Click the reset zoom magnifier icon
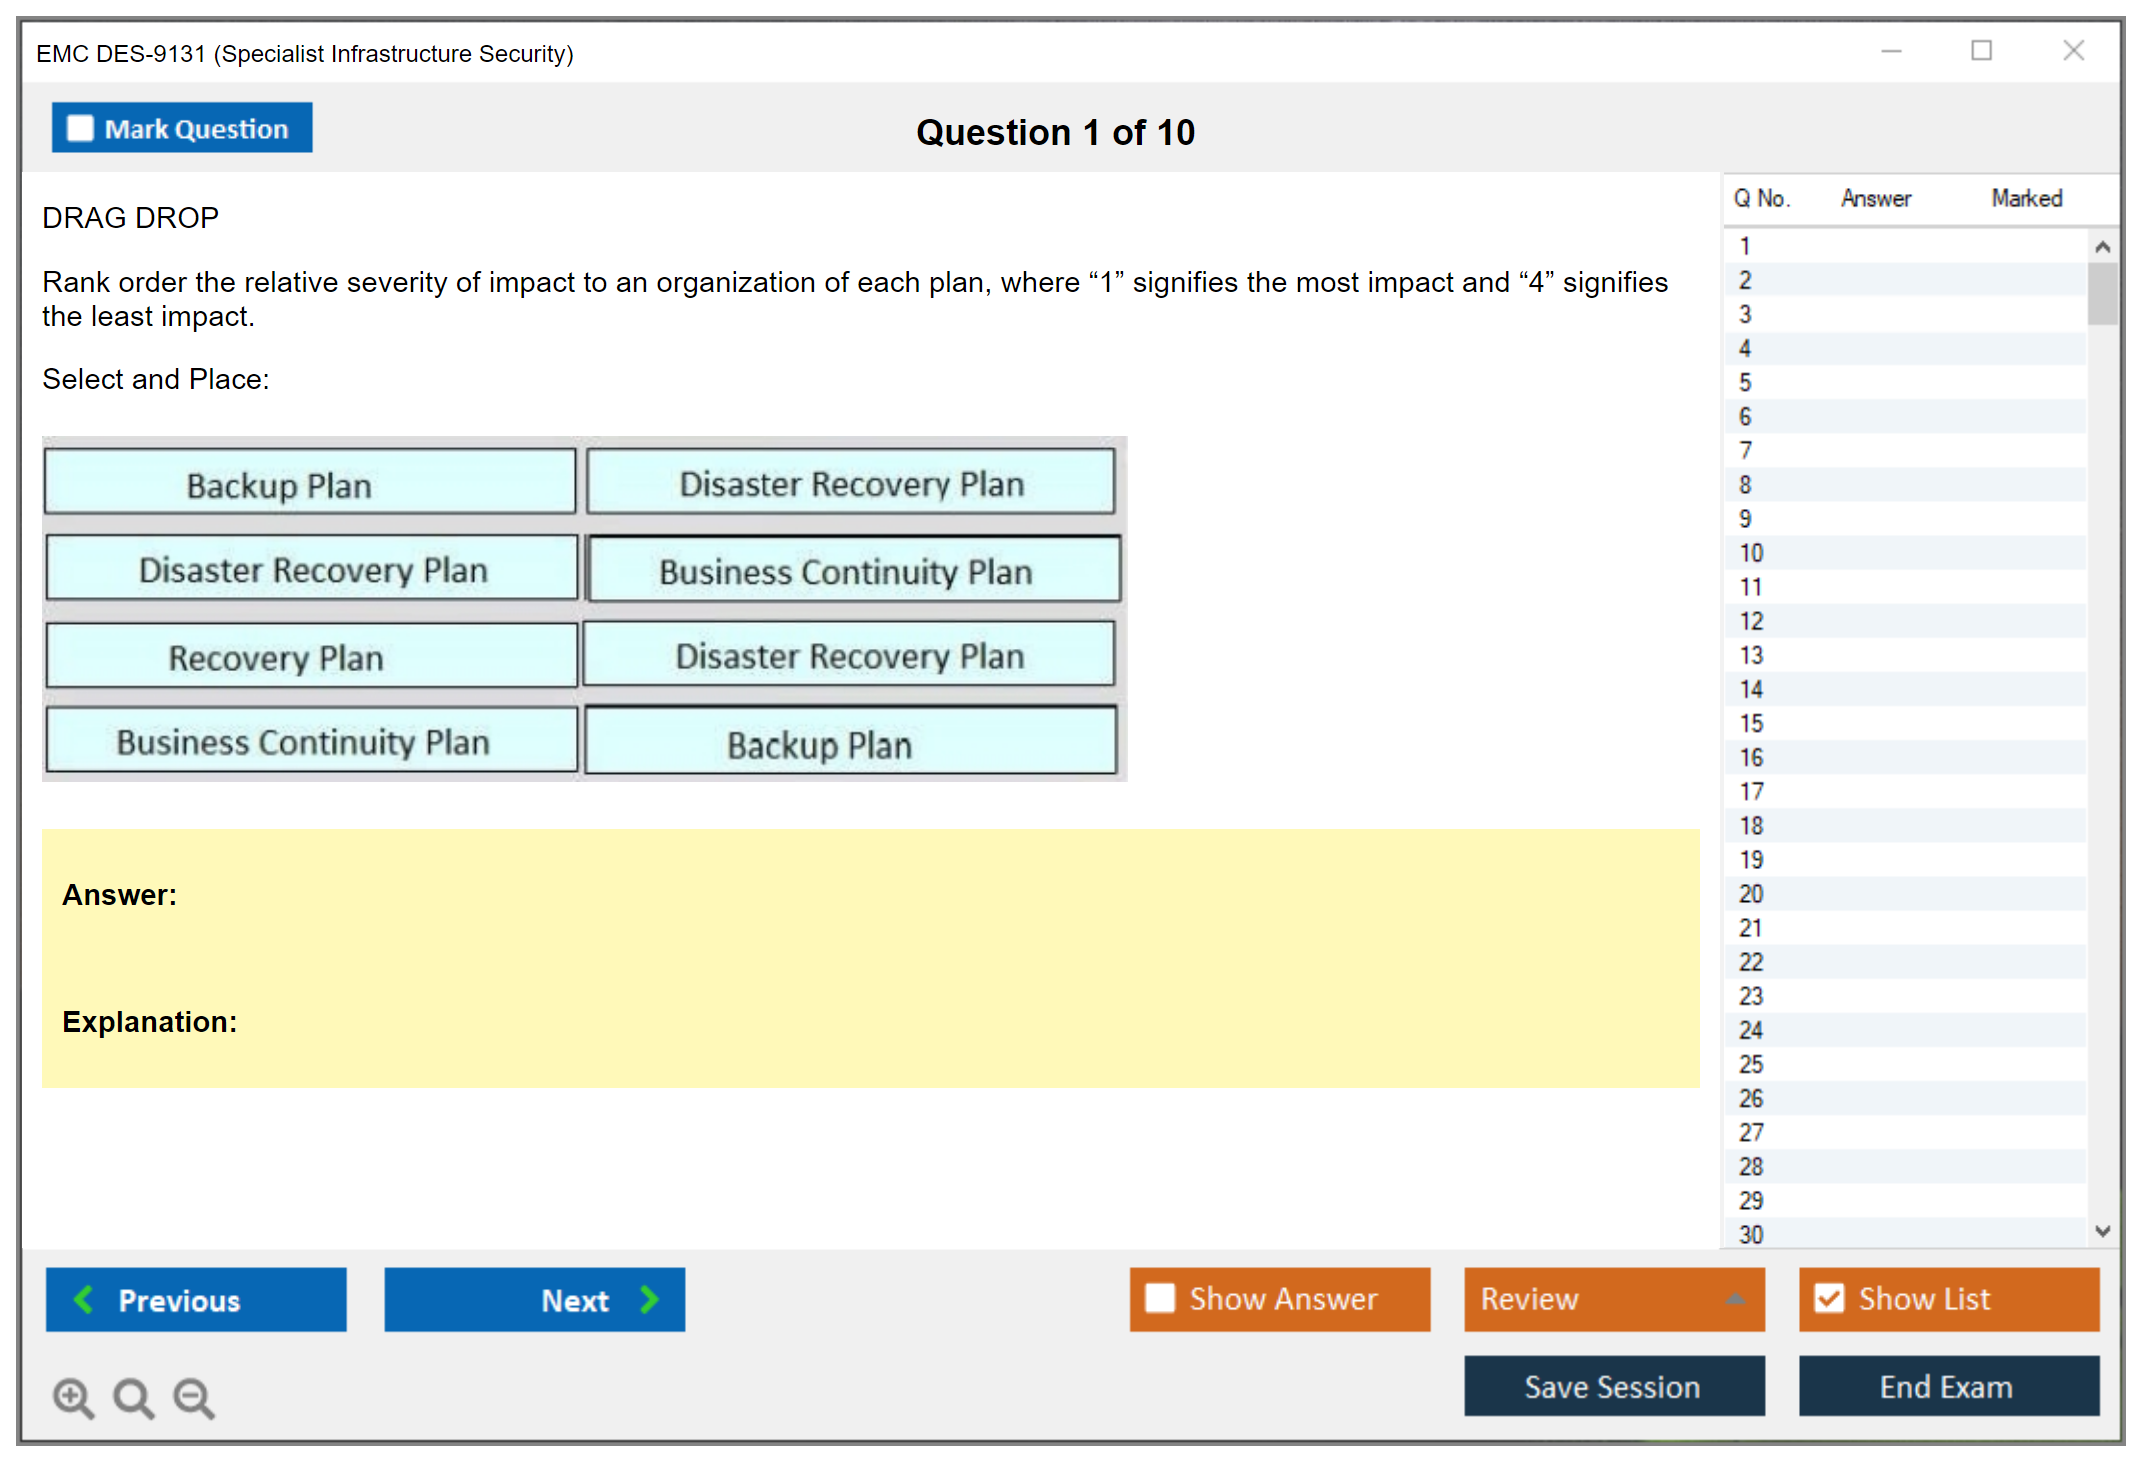The image size is (2150, 1470). [133, 1397]
